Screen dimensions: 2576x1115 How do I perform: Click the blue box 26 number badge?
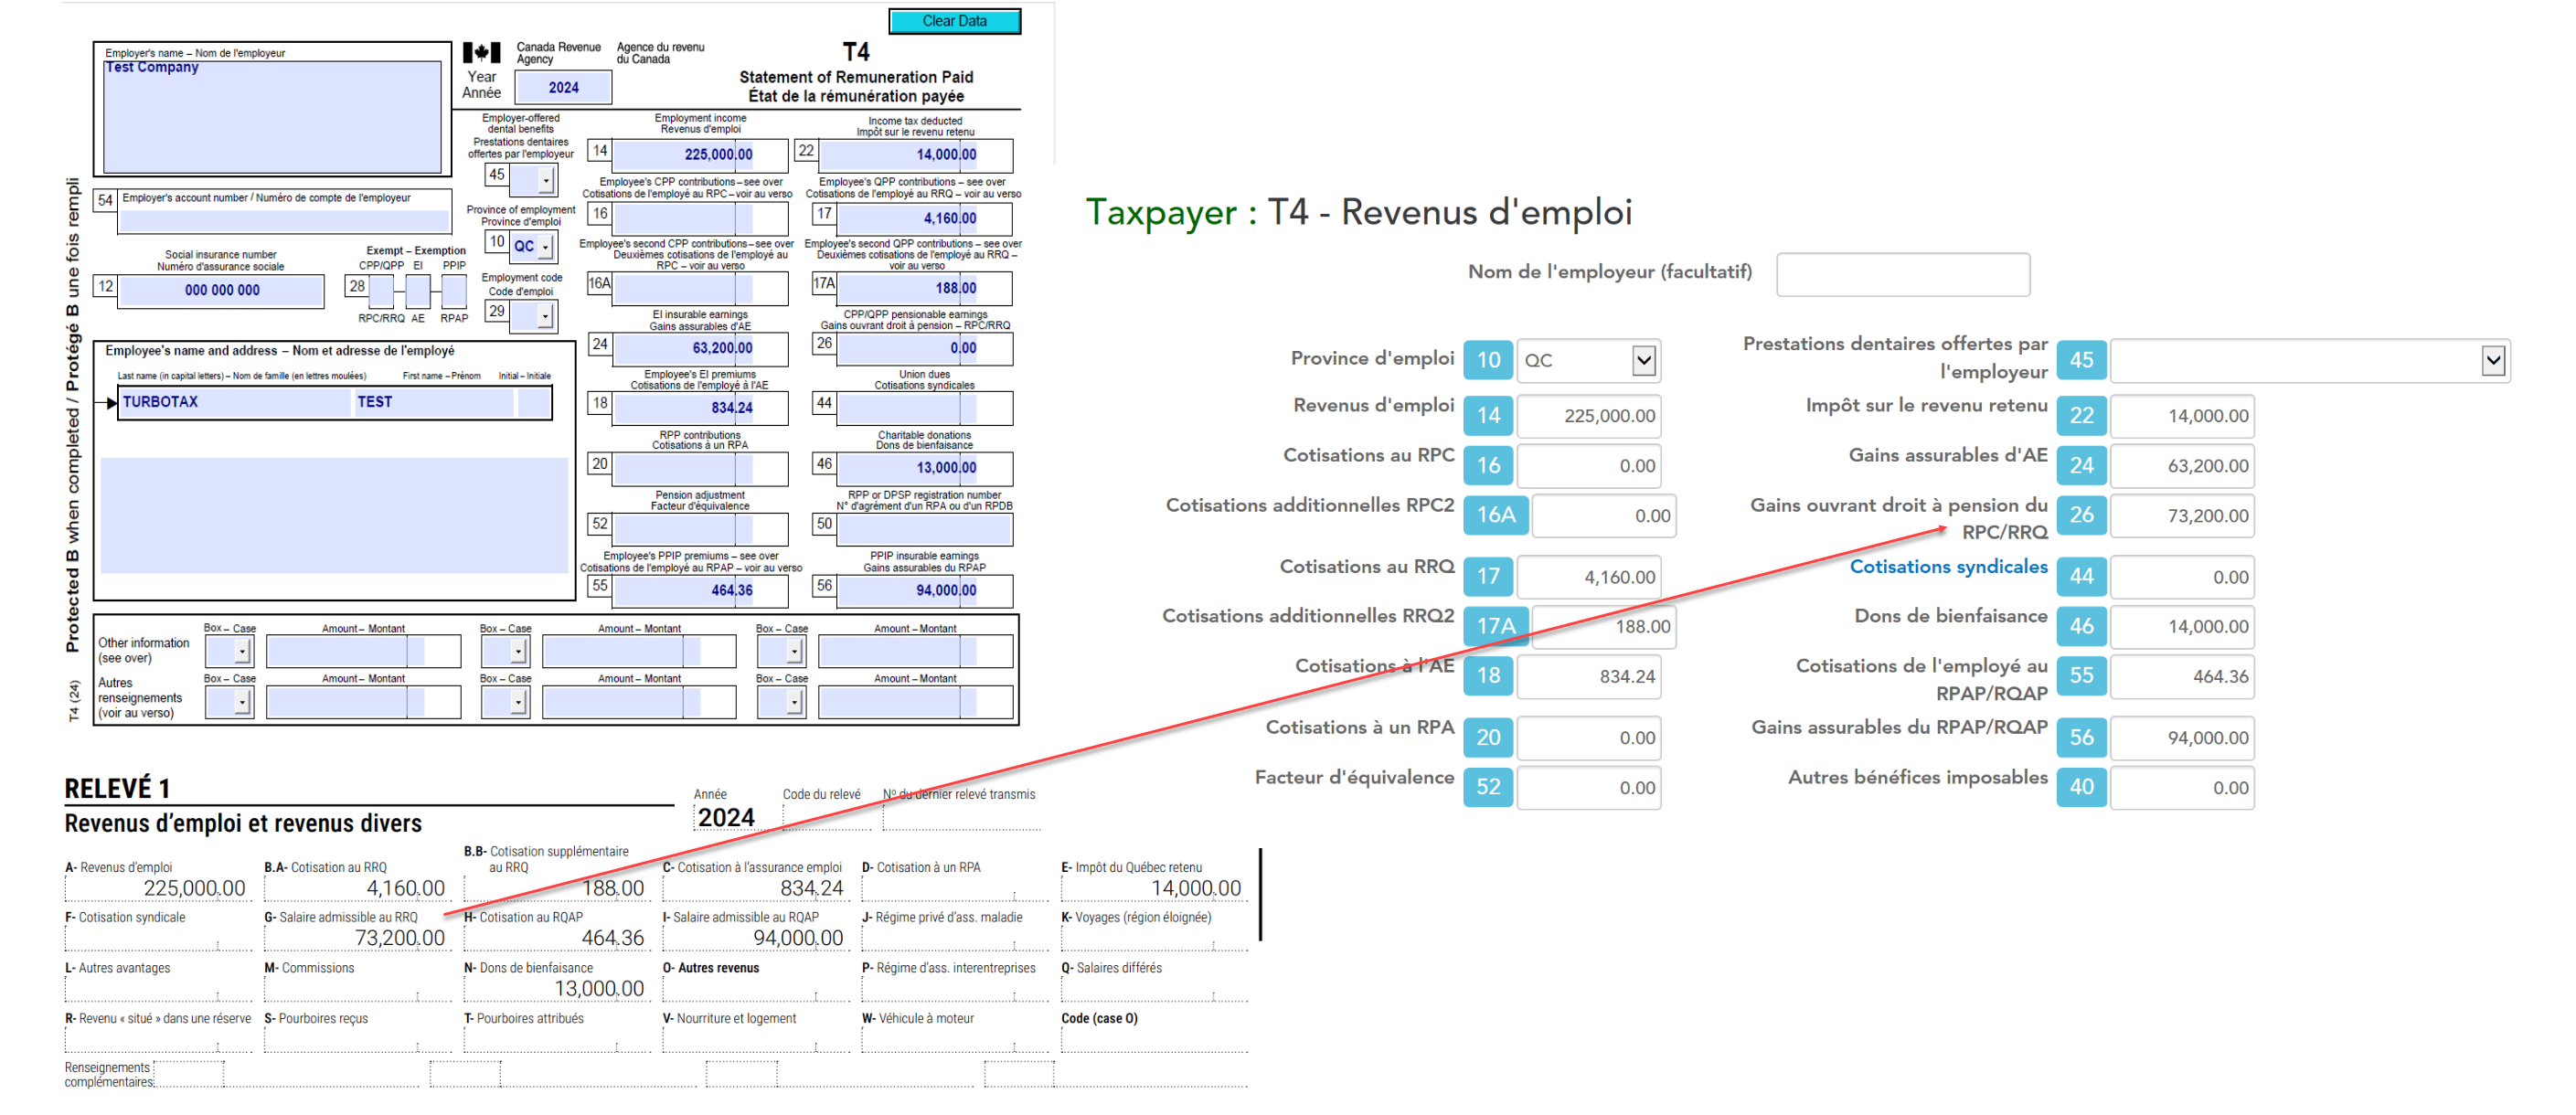[x=2081, y=515]
